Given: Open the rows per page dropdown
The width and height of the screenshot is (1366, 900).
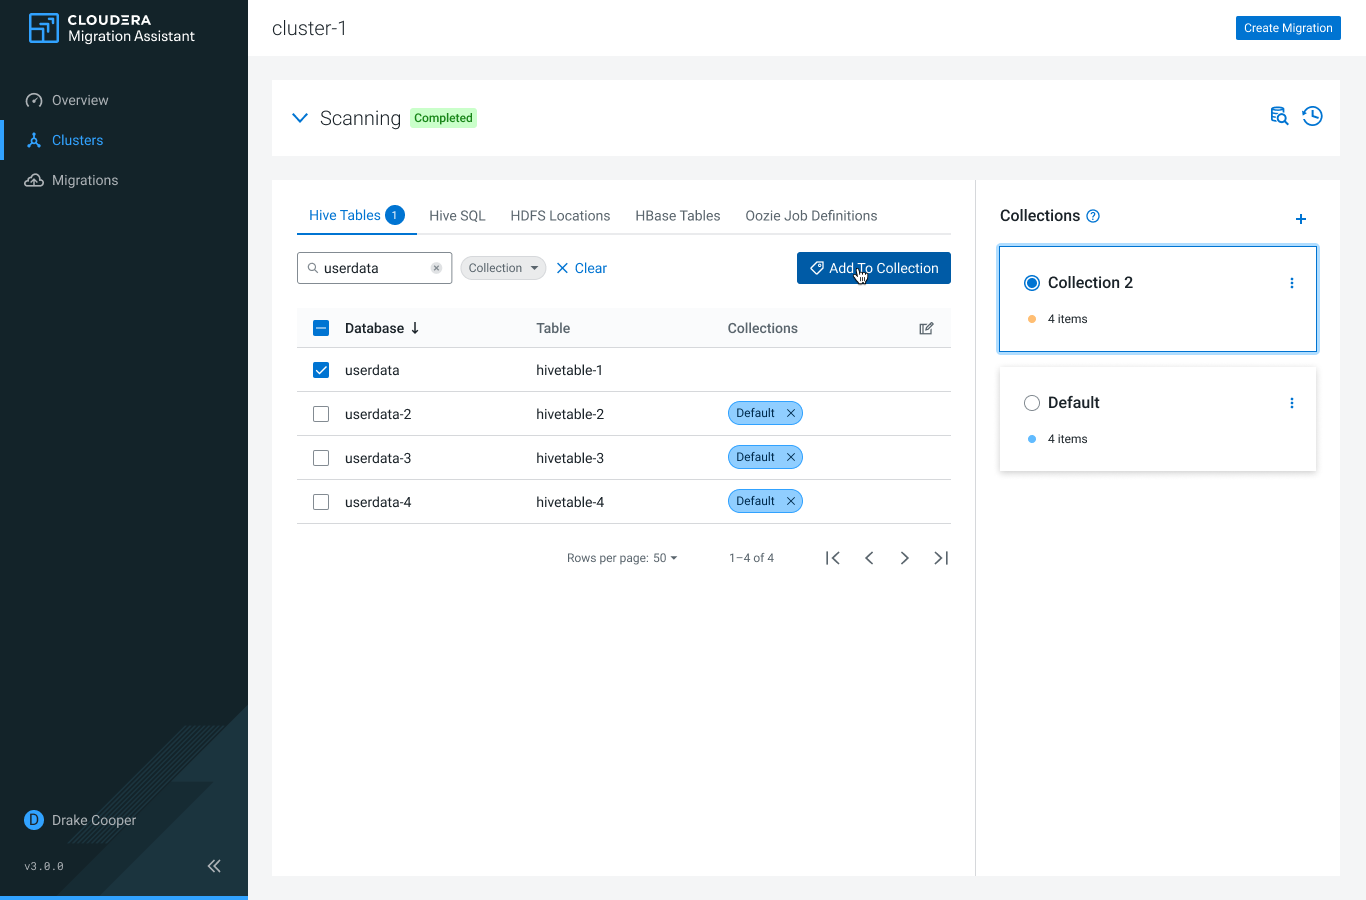Looking at the screenshot, I should [665, 558].
